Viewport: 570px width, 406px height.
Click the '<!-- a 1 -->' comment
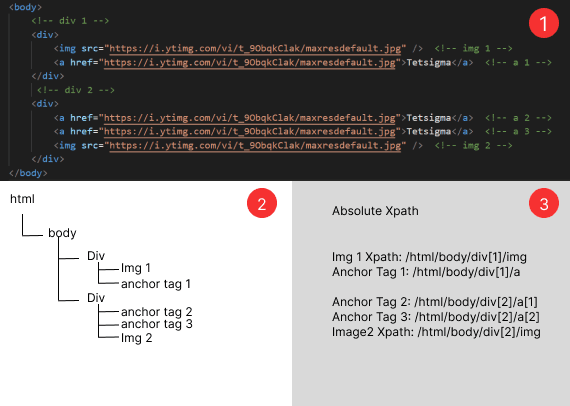(x=518, y=63)
